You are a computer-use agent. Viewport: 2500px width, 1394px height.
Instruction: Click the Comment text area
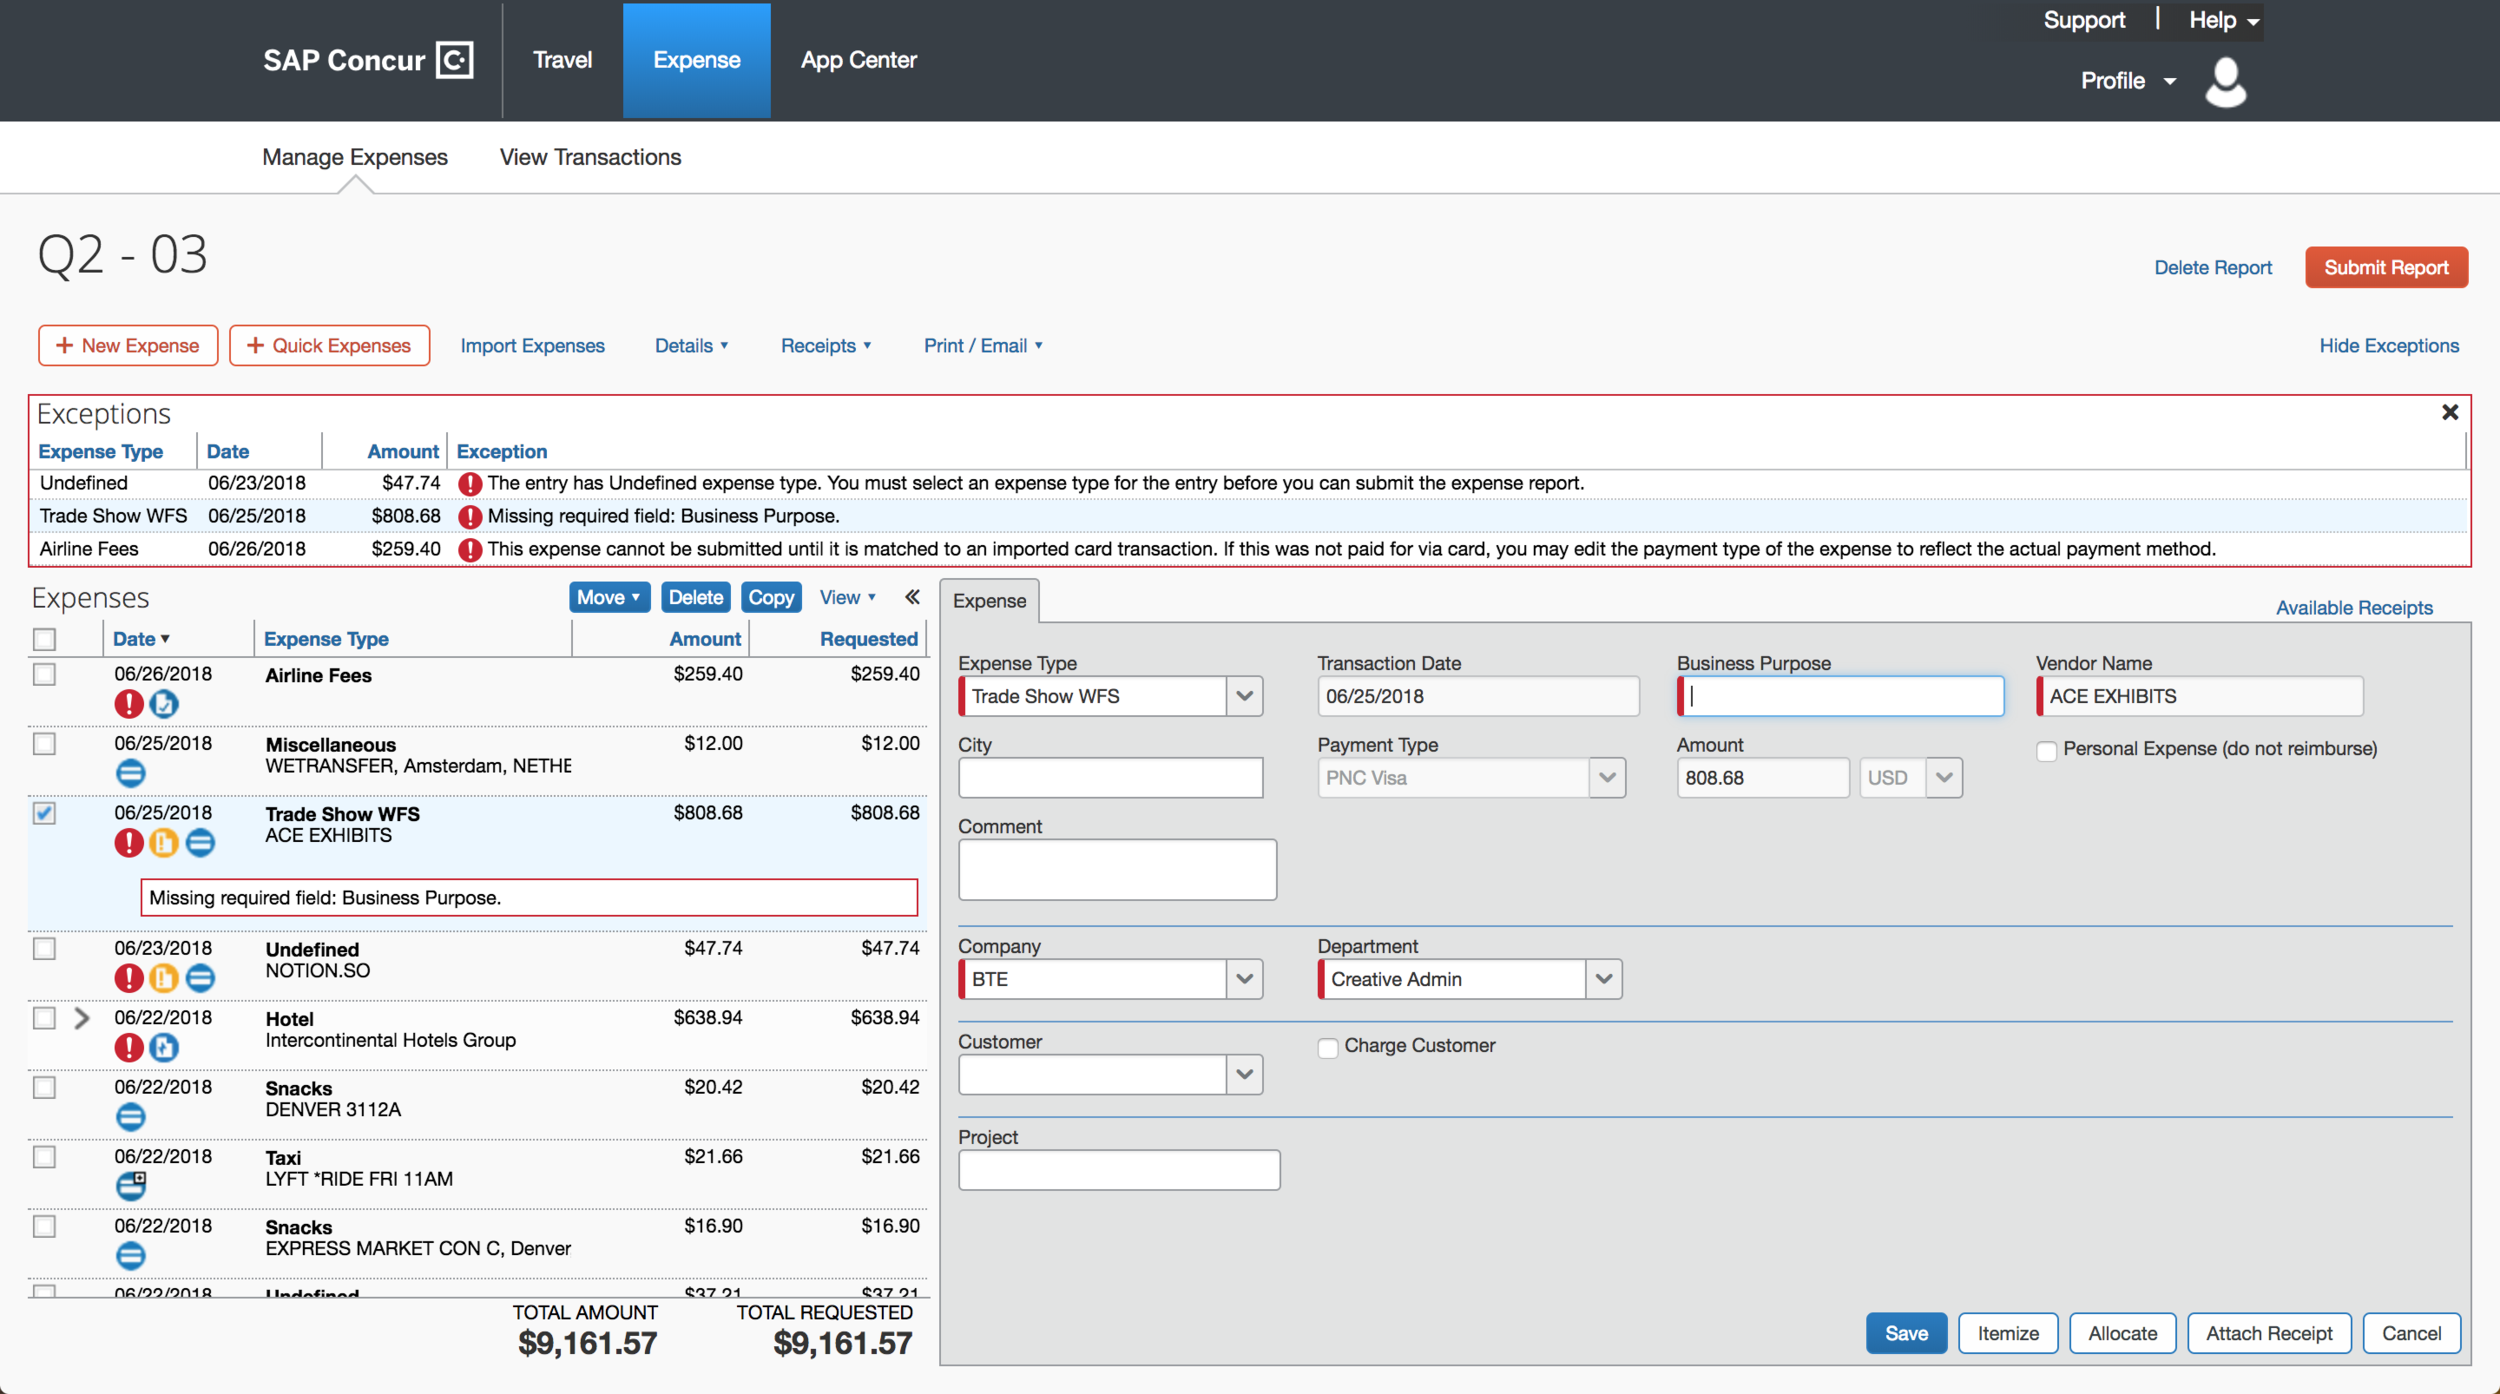(1117, 869)
